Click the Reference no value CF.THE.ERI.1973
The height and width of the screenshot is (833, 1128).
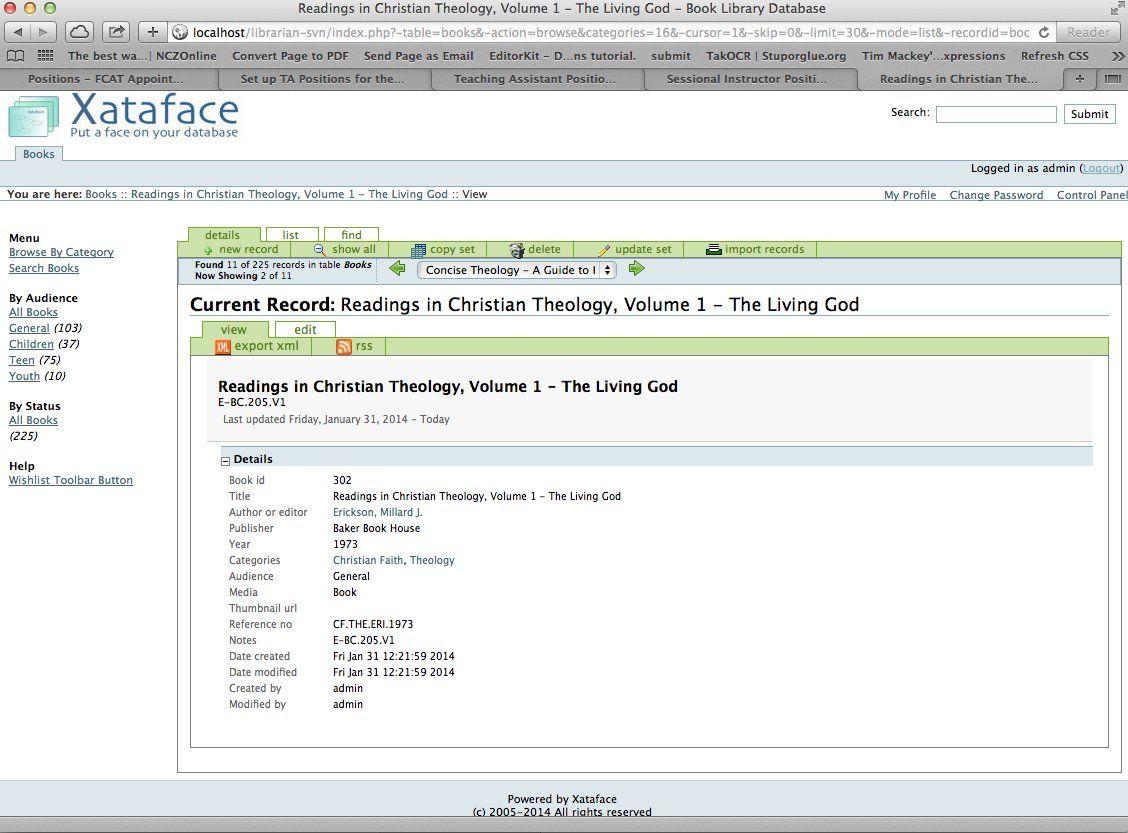(373, 624)
